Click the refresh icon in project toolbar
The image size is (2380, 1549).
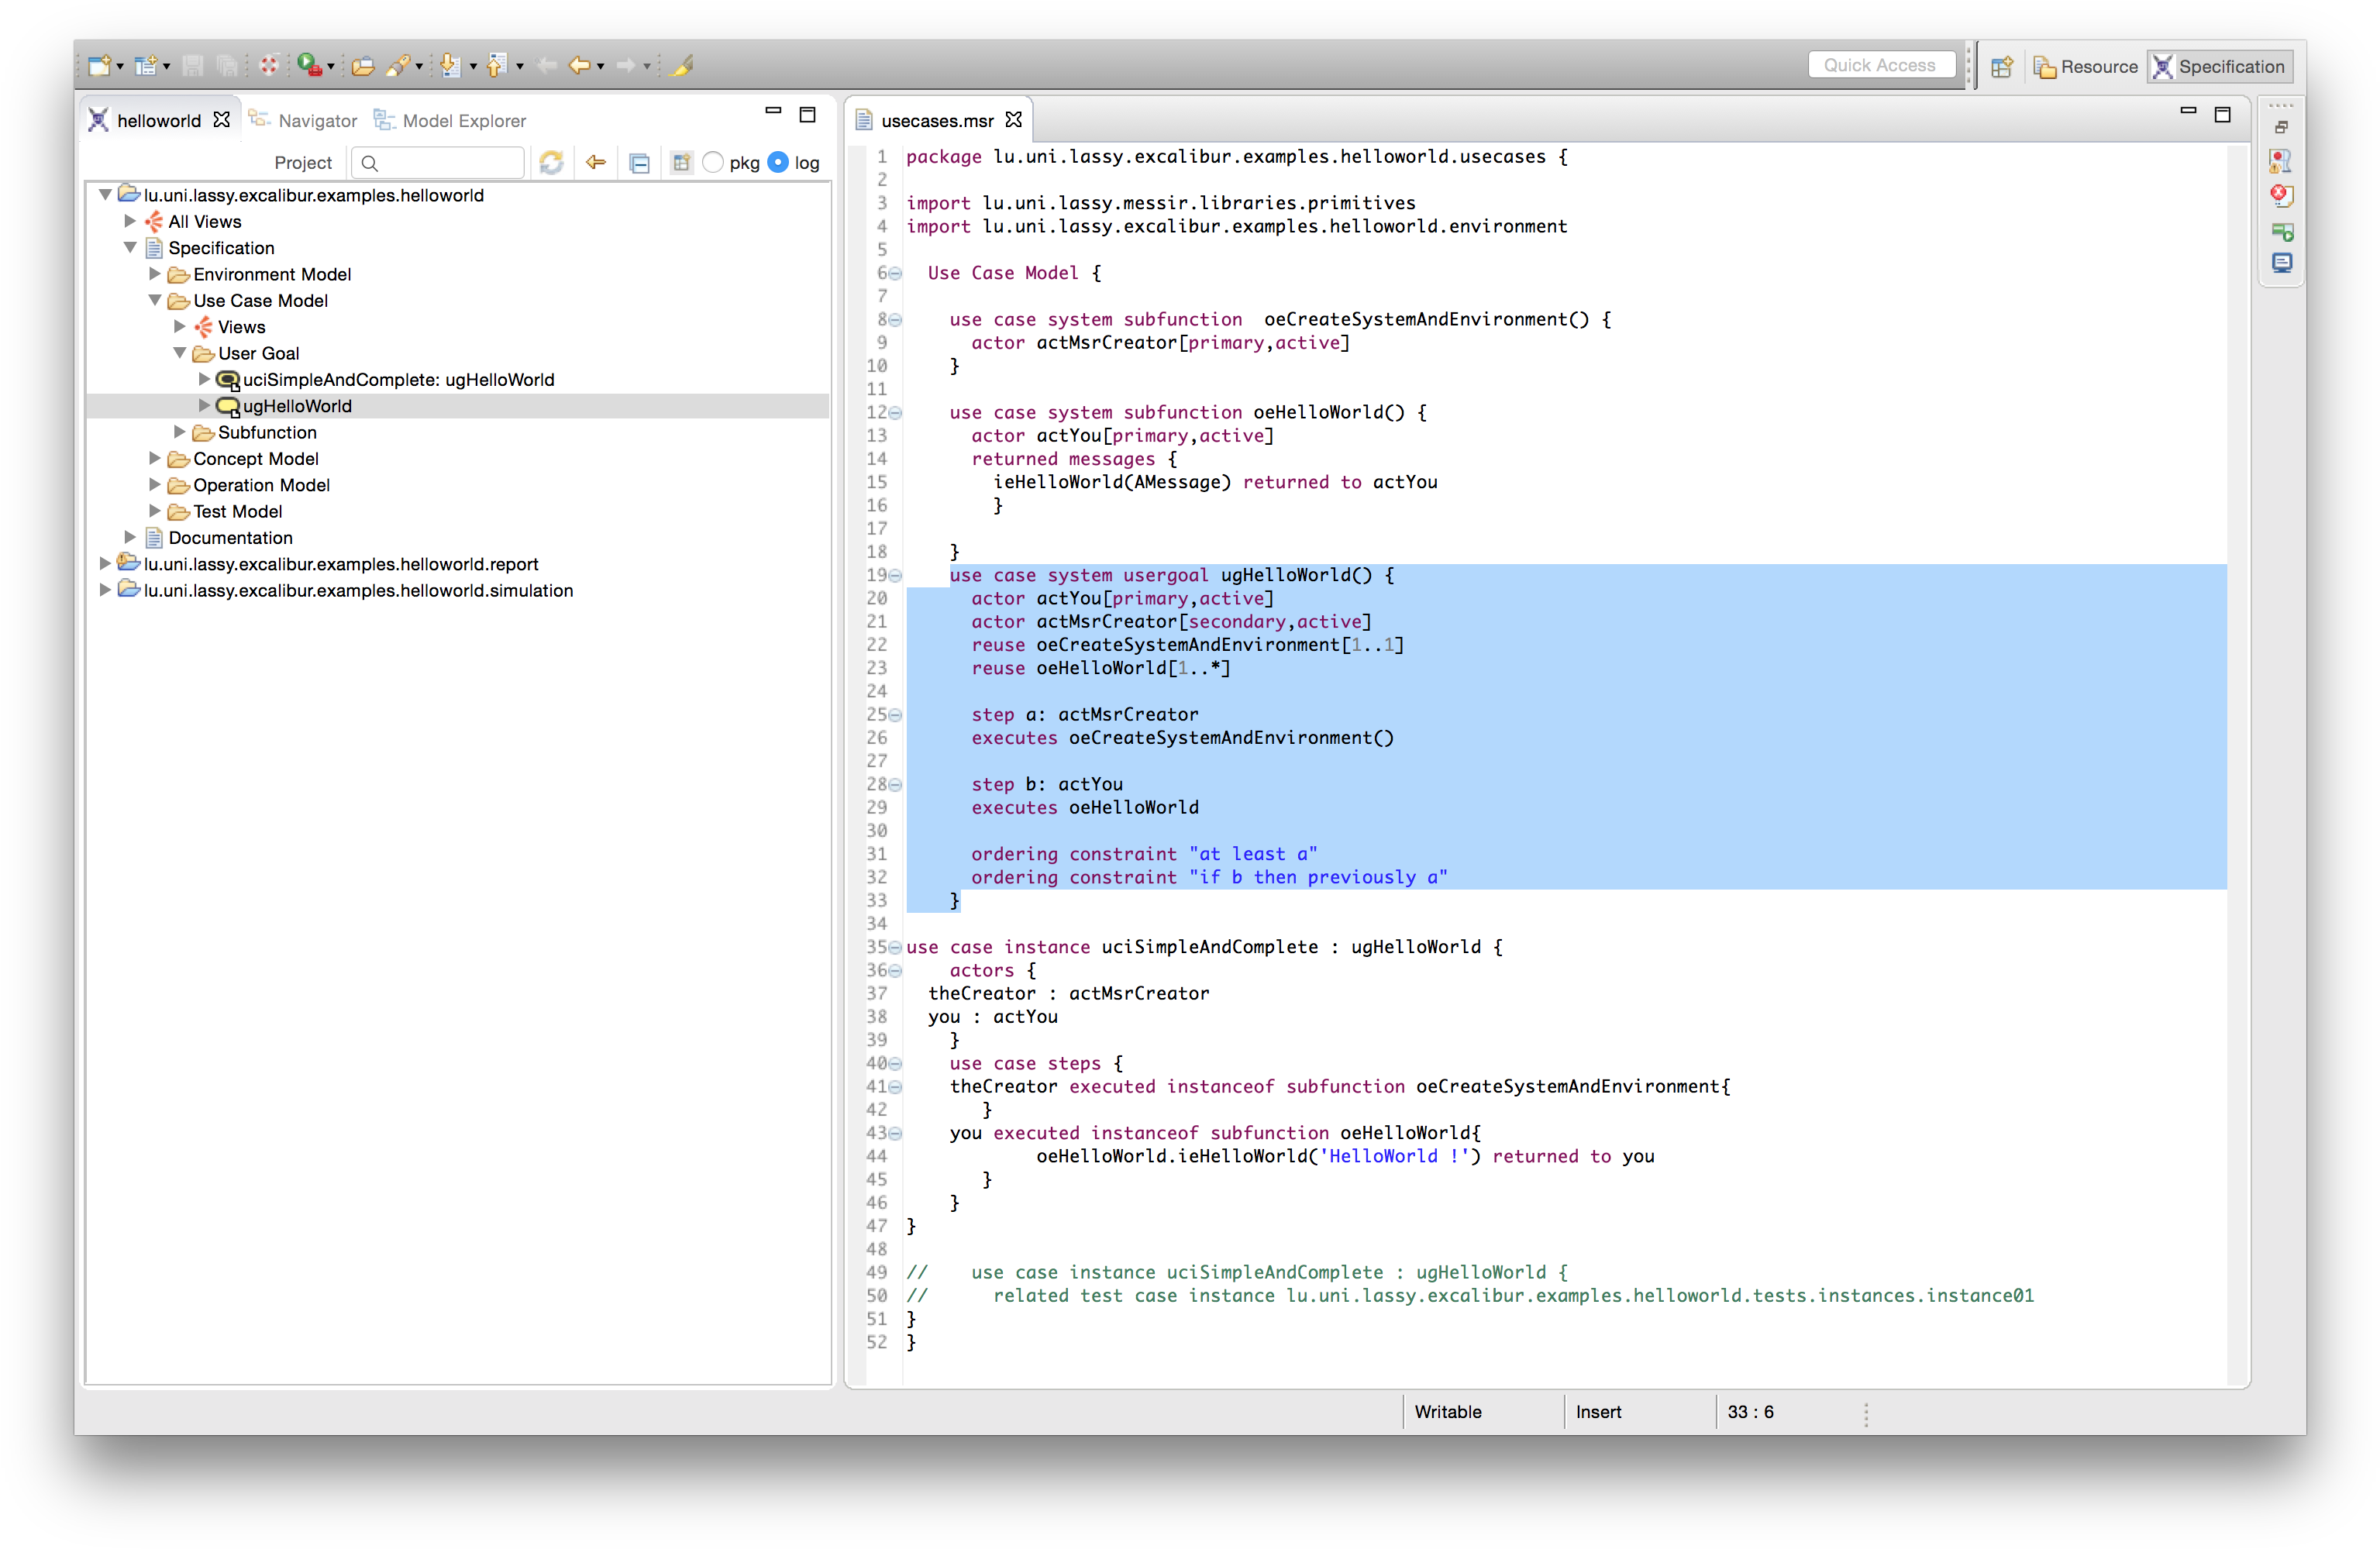(551, 162)
